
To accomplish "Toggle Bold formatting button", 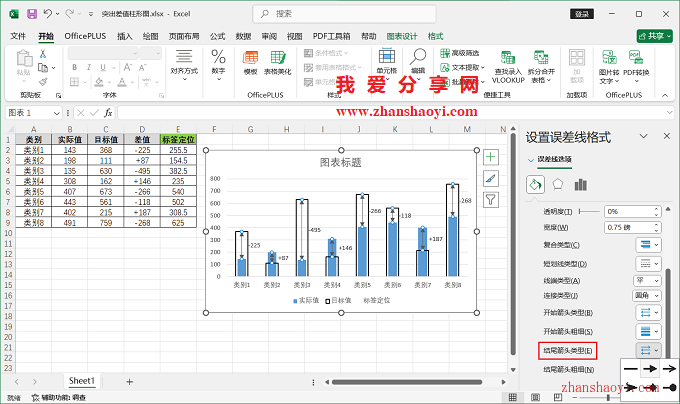I will point(75,68).
